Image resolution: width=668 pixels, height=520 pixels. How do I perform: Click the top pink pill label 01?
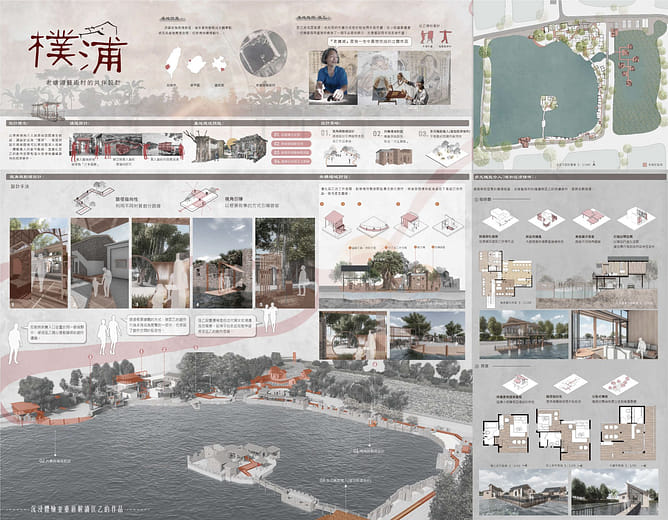(292, 135)
